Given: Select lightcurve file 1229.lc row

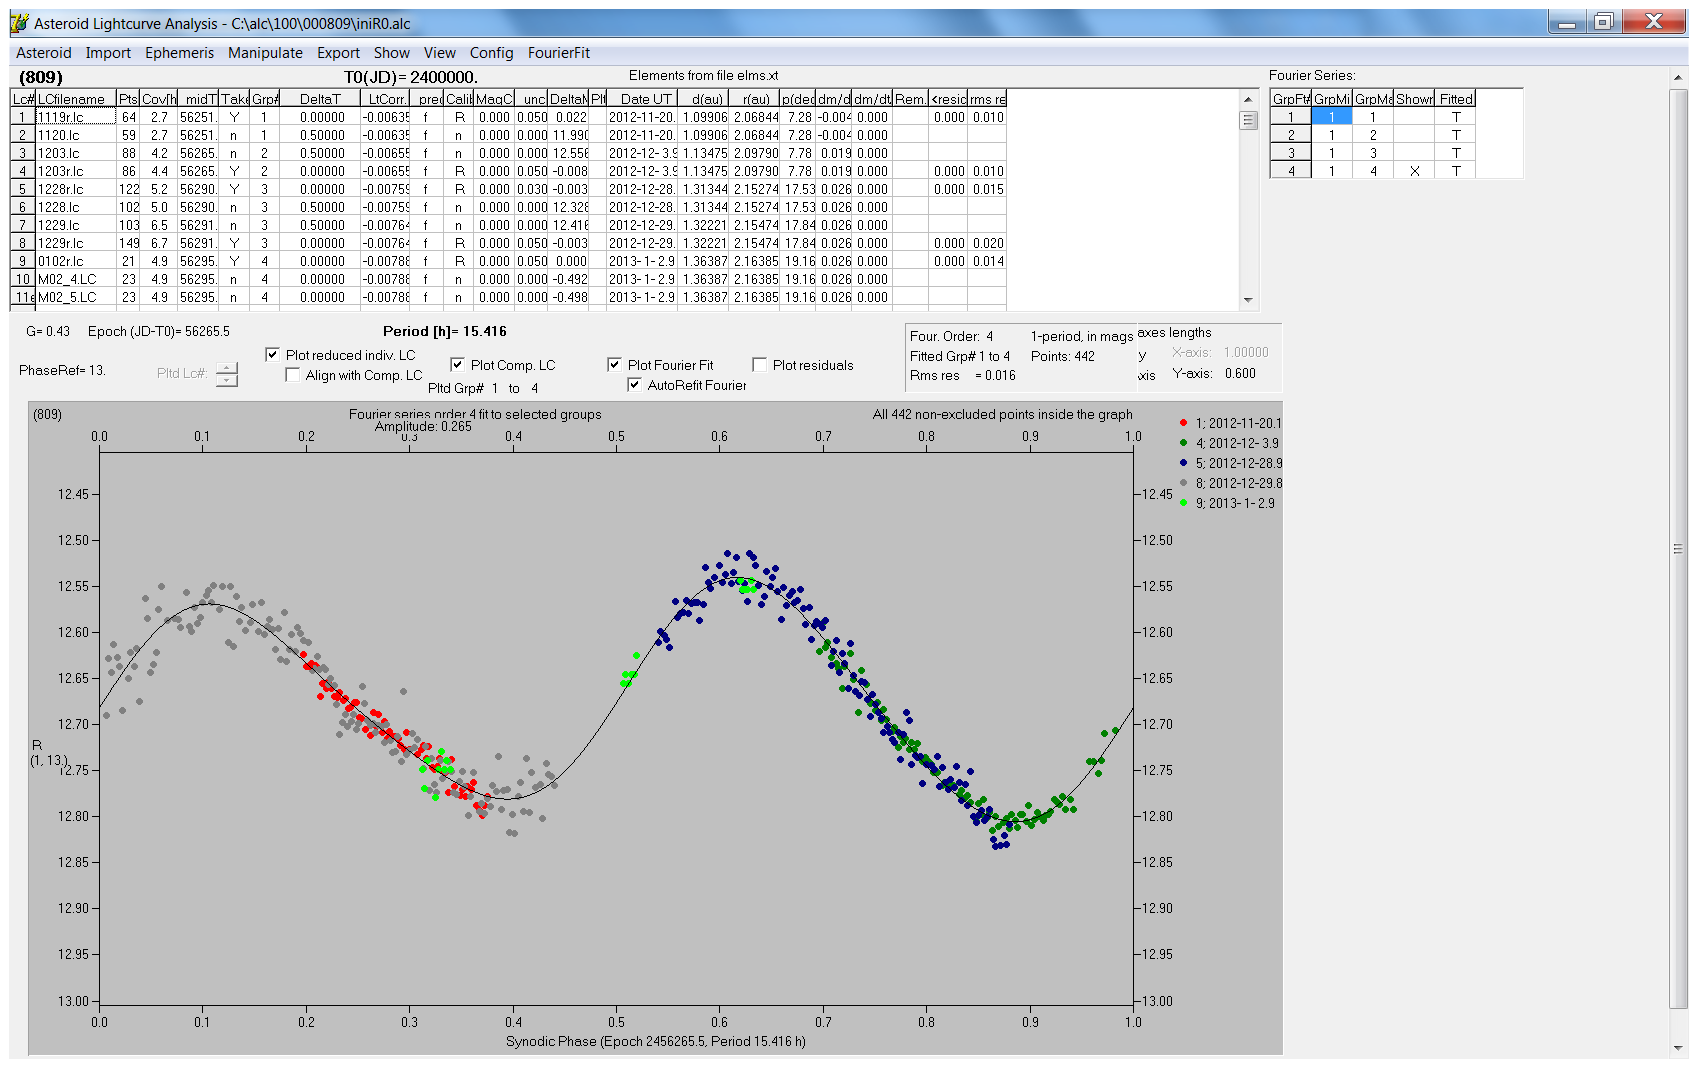Looking at the screenshot, I should [x=508, y=225].
